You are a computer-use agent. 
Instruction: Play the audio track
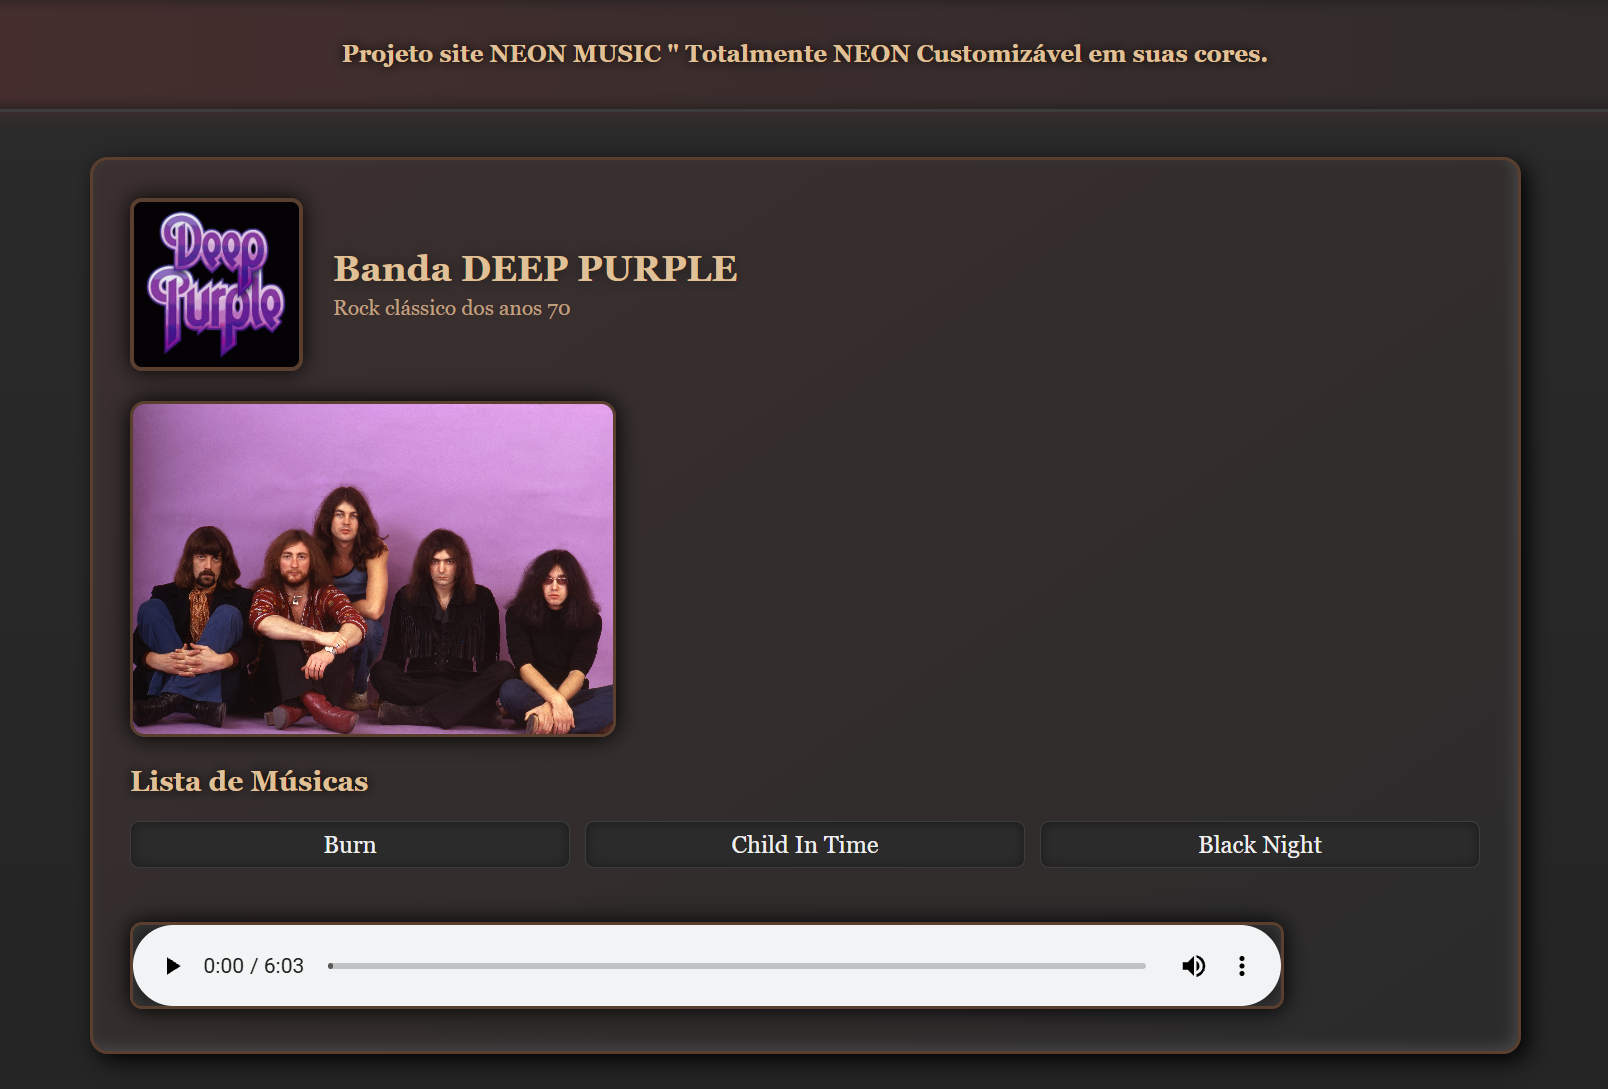click(173, 966)
